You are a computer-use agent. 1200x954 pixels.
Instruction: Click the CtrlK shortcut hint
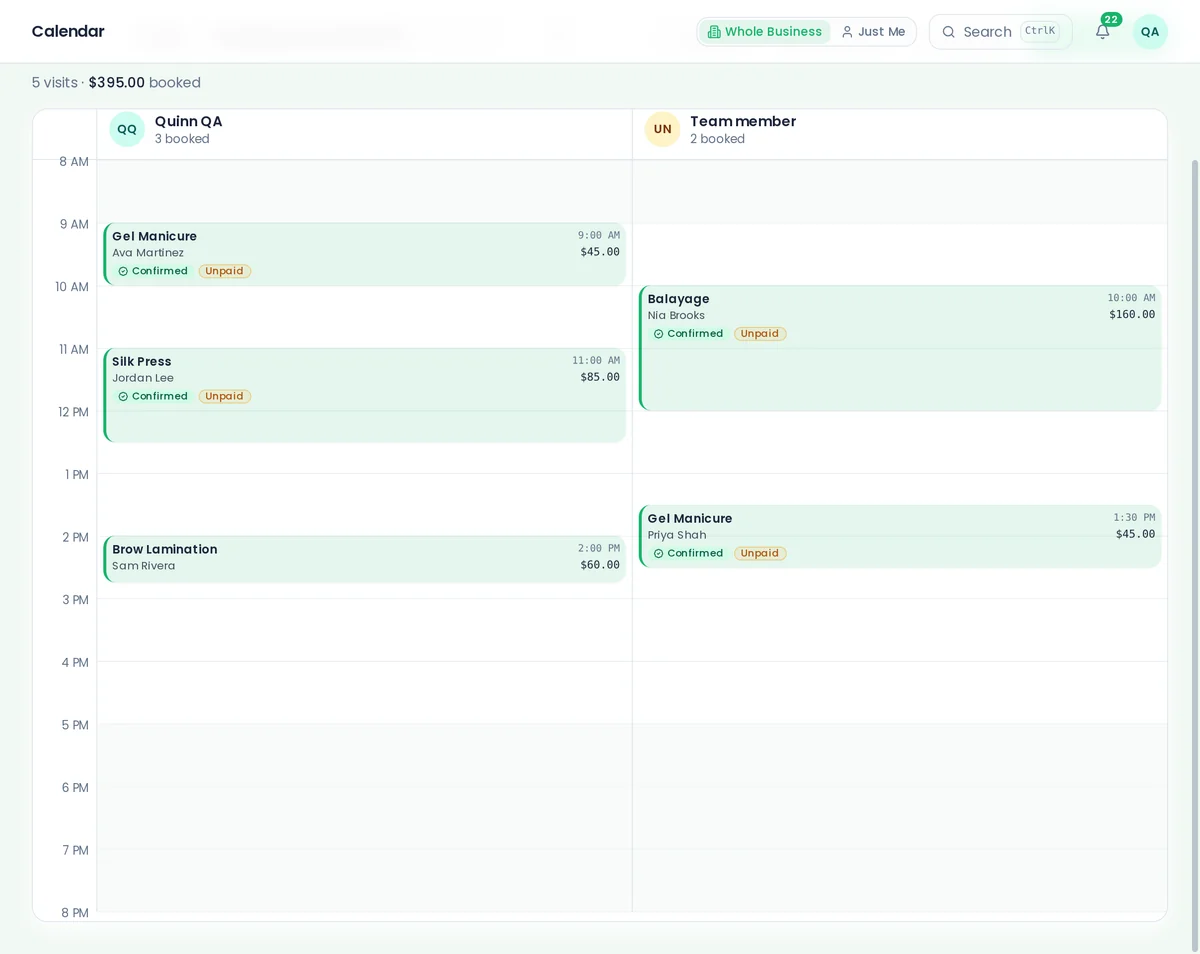(1040, 31)
